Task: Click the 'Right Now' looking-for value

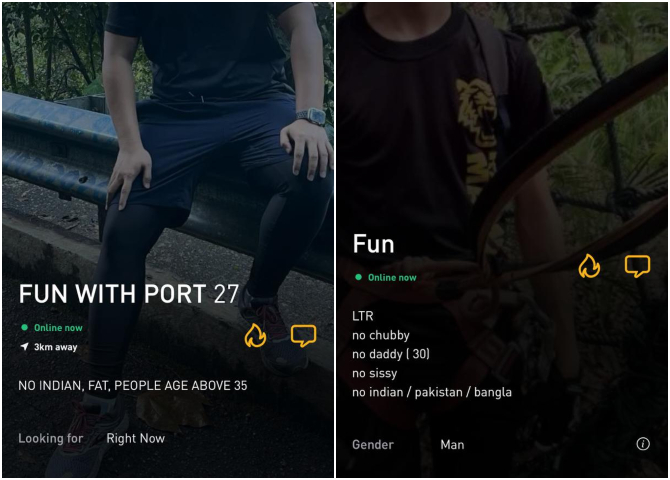Action: [135, 438]
